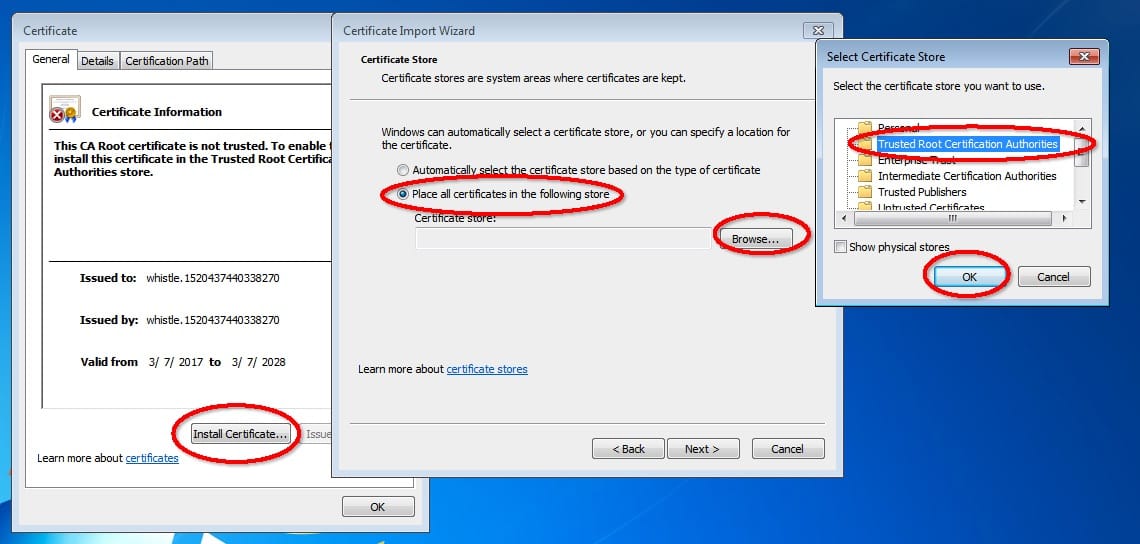1140x544 pixels.
Task: Click the Enterprise Trust folder icon
Action: point(865,160)
